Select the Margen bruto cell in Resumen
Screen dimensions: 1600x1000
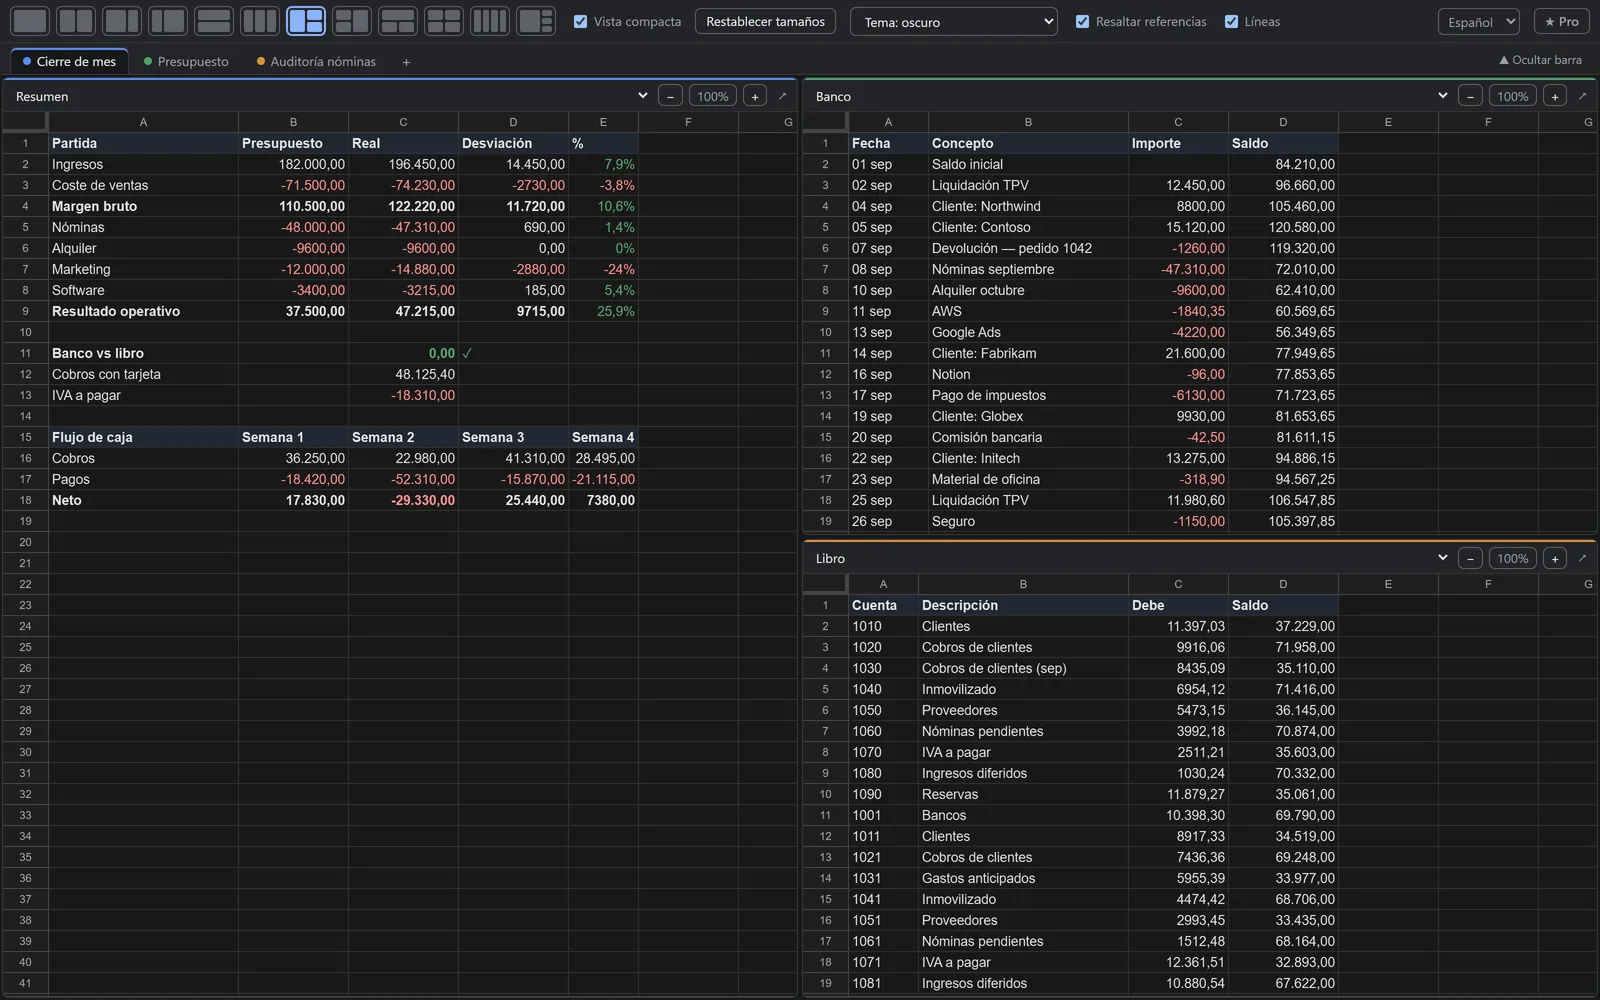[x=143, y=206]
